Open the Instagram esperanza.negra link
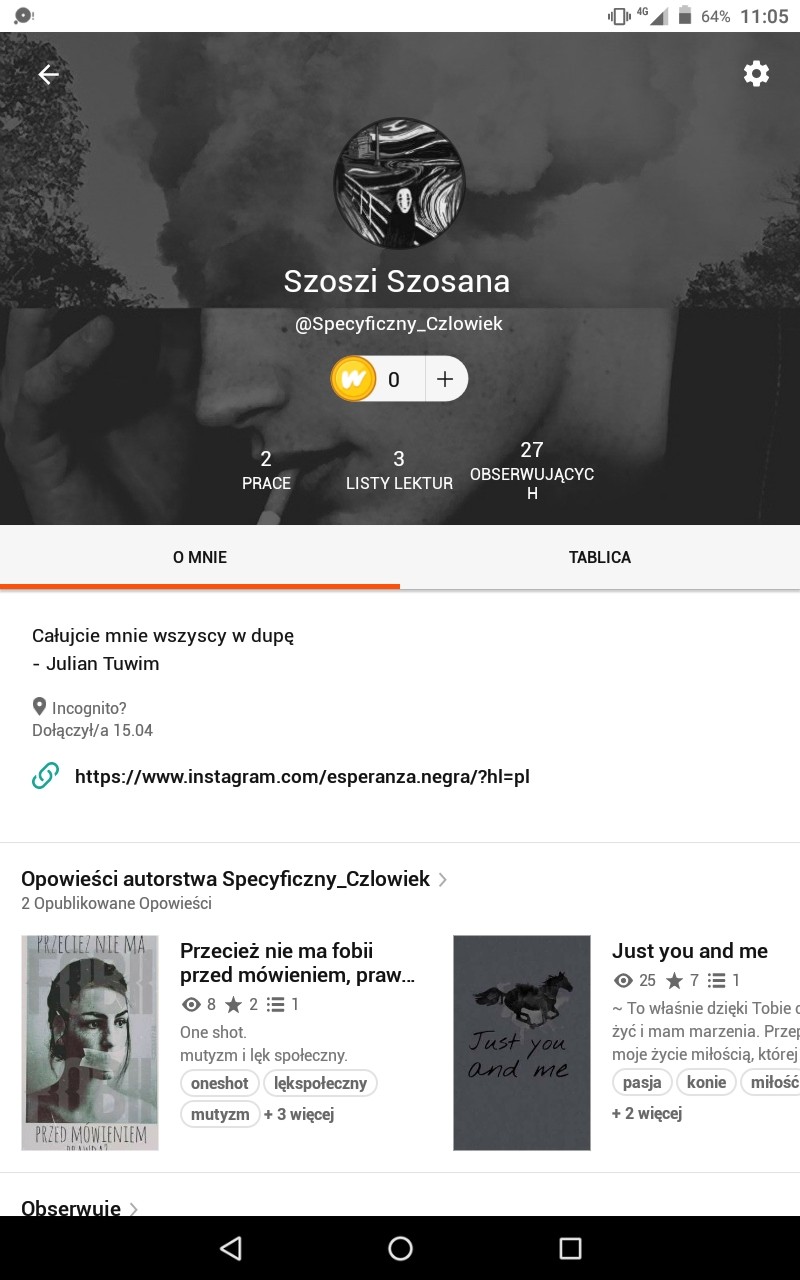Screen dimensions: 800x1280 coord(302,776)
